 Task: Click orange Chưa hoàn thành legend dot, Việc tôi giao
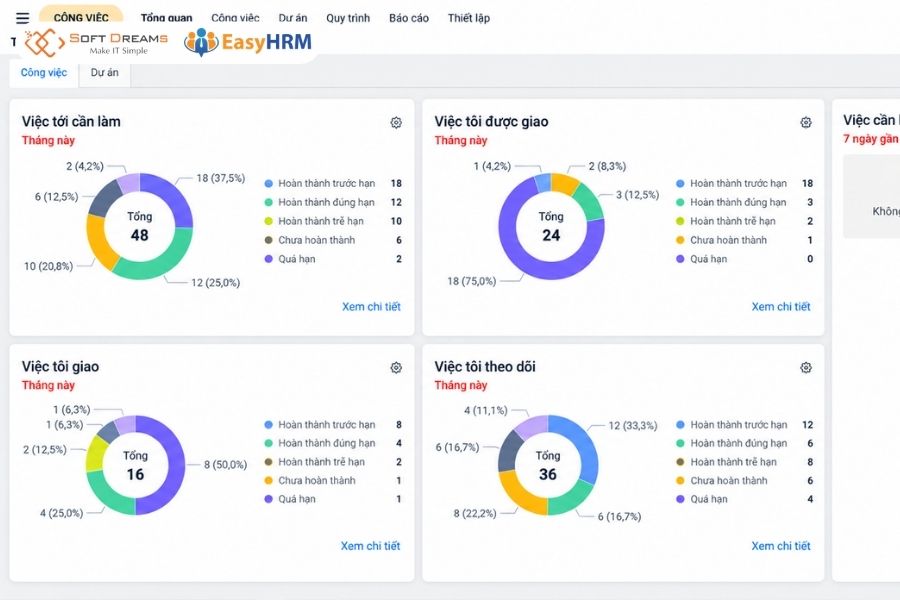[269, 481]
